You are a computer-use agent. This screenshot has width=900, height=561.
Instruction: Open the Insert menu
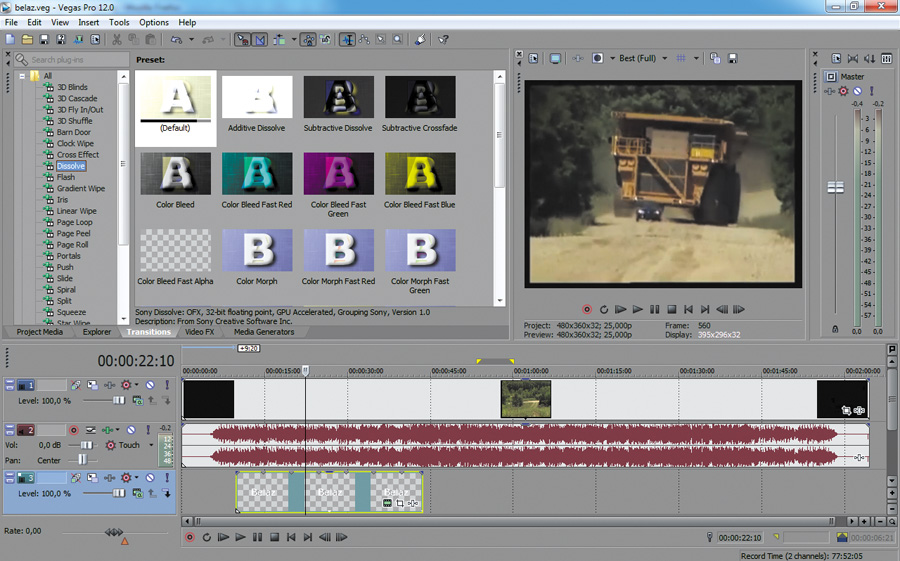click(88, 22)
